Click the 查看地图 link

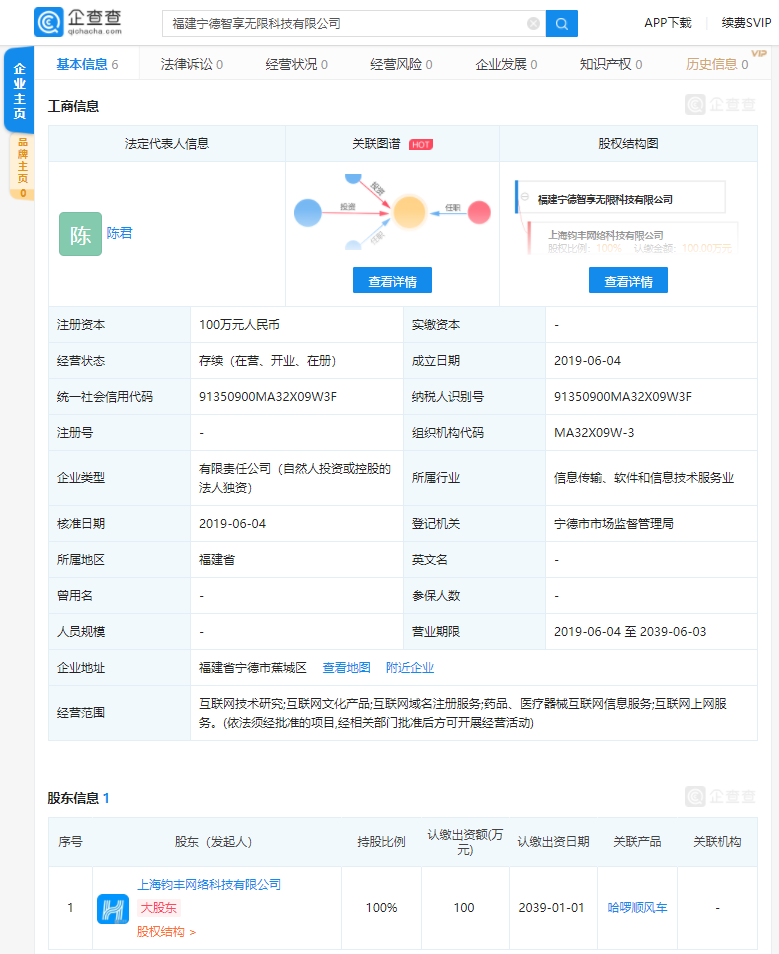[x=346, y=667]
